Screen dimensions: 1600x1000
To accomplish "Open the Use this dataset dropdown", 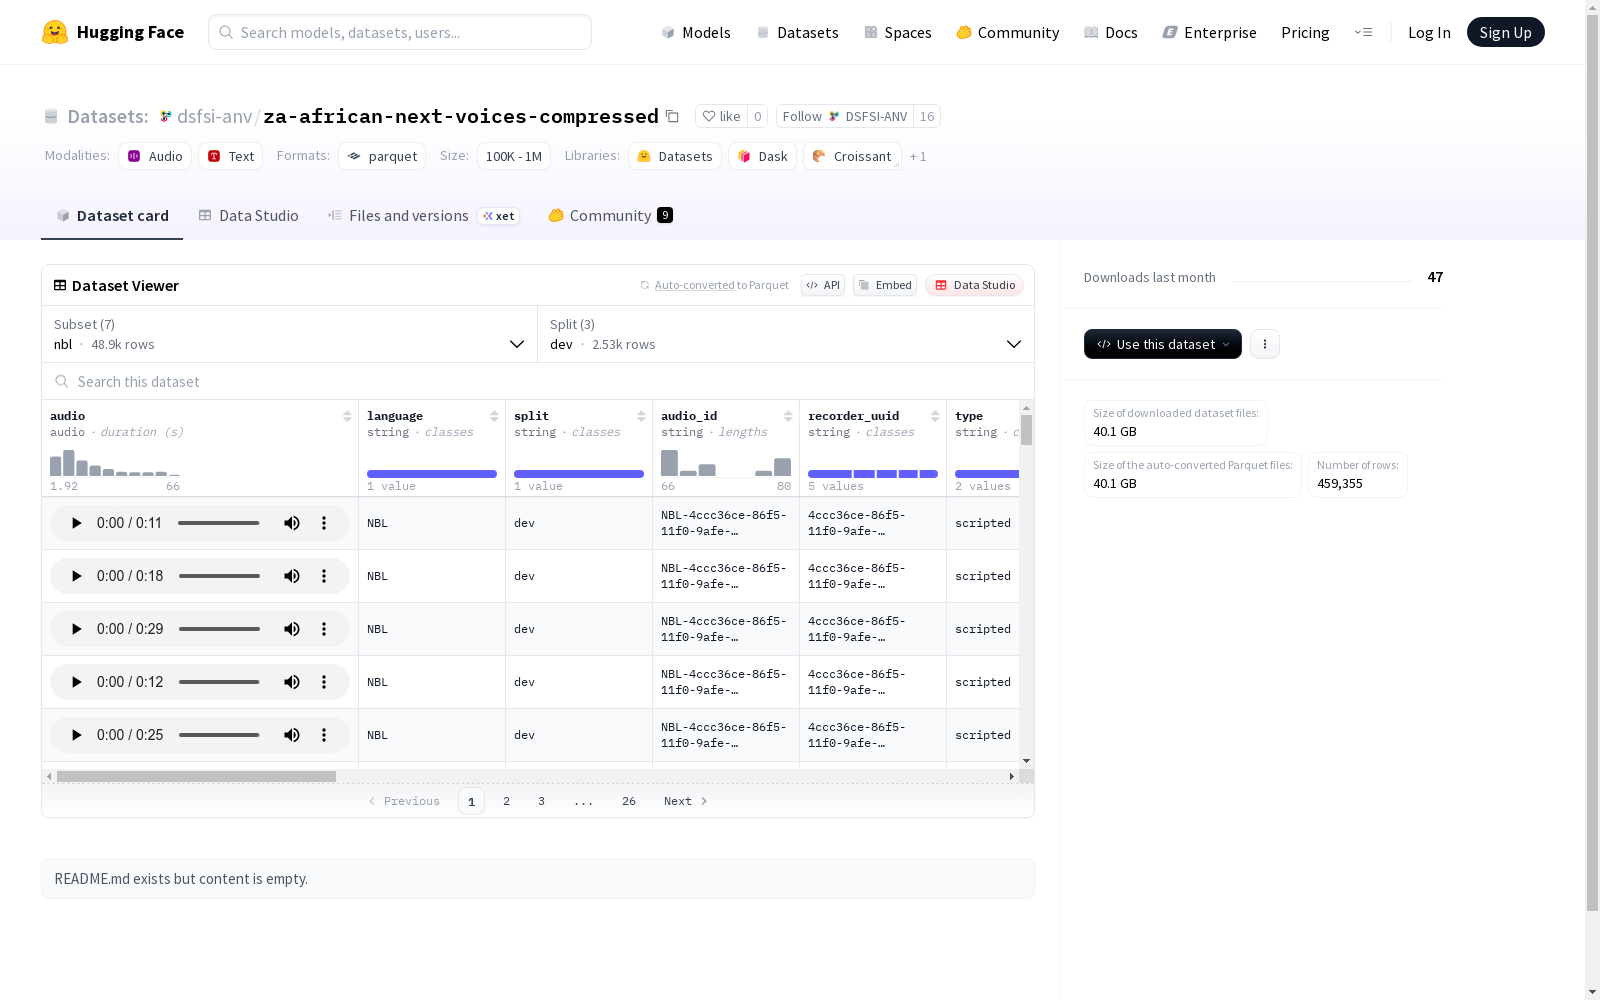I will coord(1163,344).
